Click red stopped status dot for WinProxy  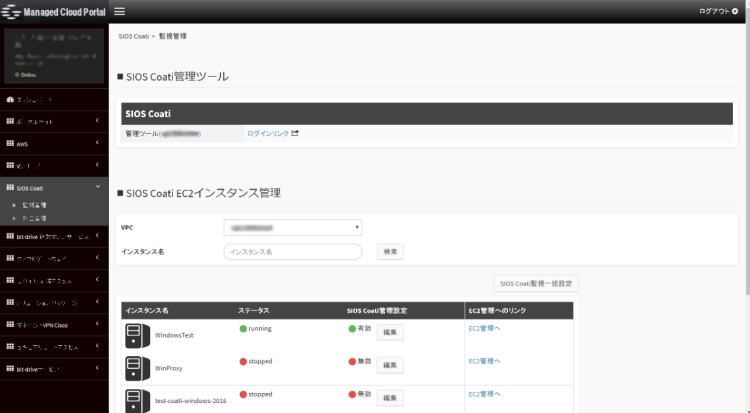click(x=243, y=361)
